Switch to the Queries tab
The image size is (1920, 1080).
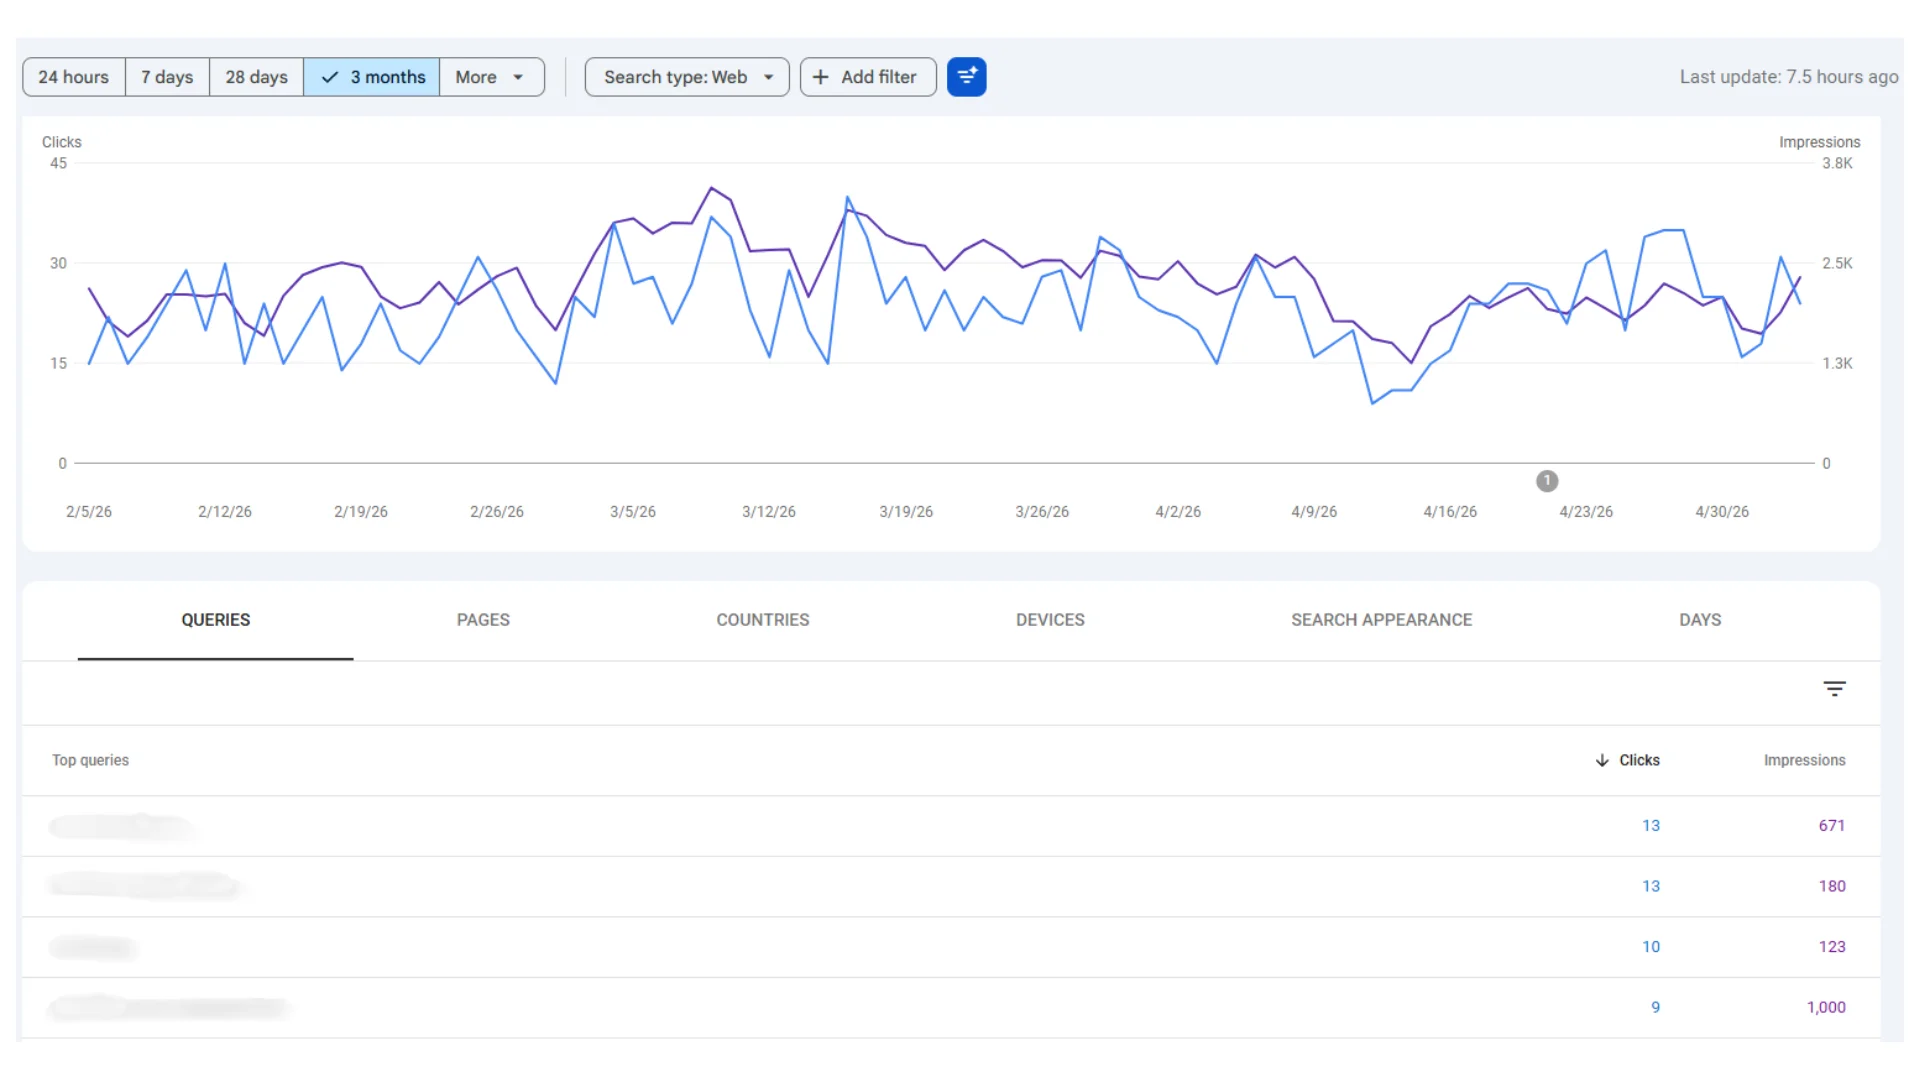pos(216,620)
